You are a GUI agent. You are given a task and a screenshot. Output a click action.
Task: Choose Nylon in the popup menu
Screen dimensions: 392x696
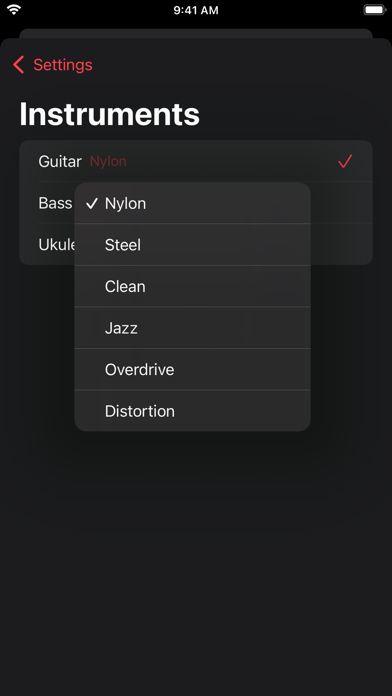[x=192, y=203]
